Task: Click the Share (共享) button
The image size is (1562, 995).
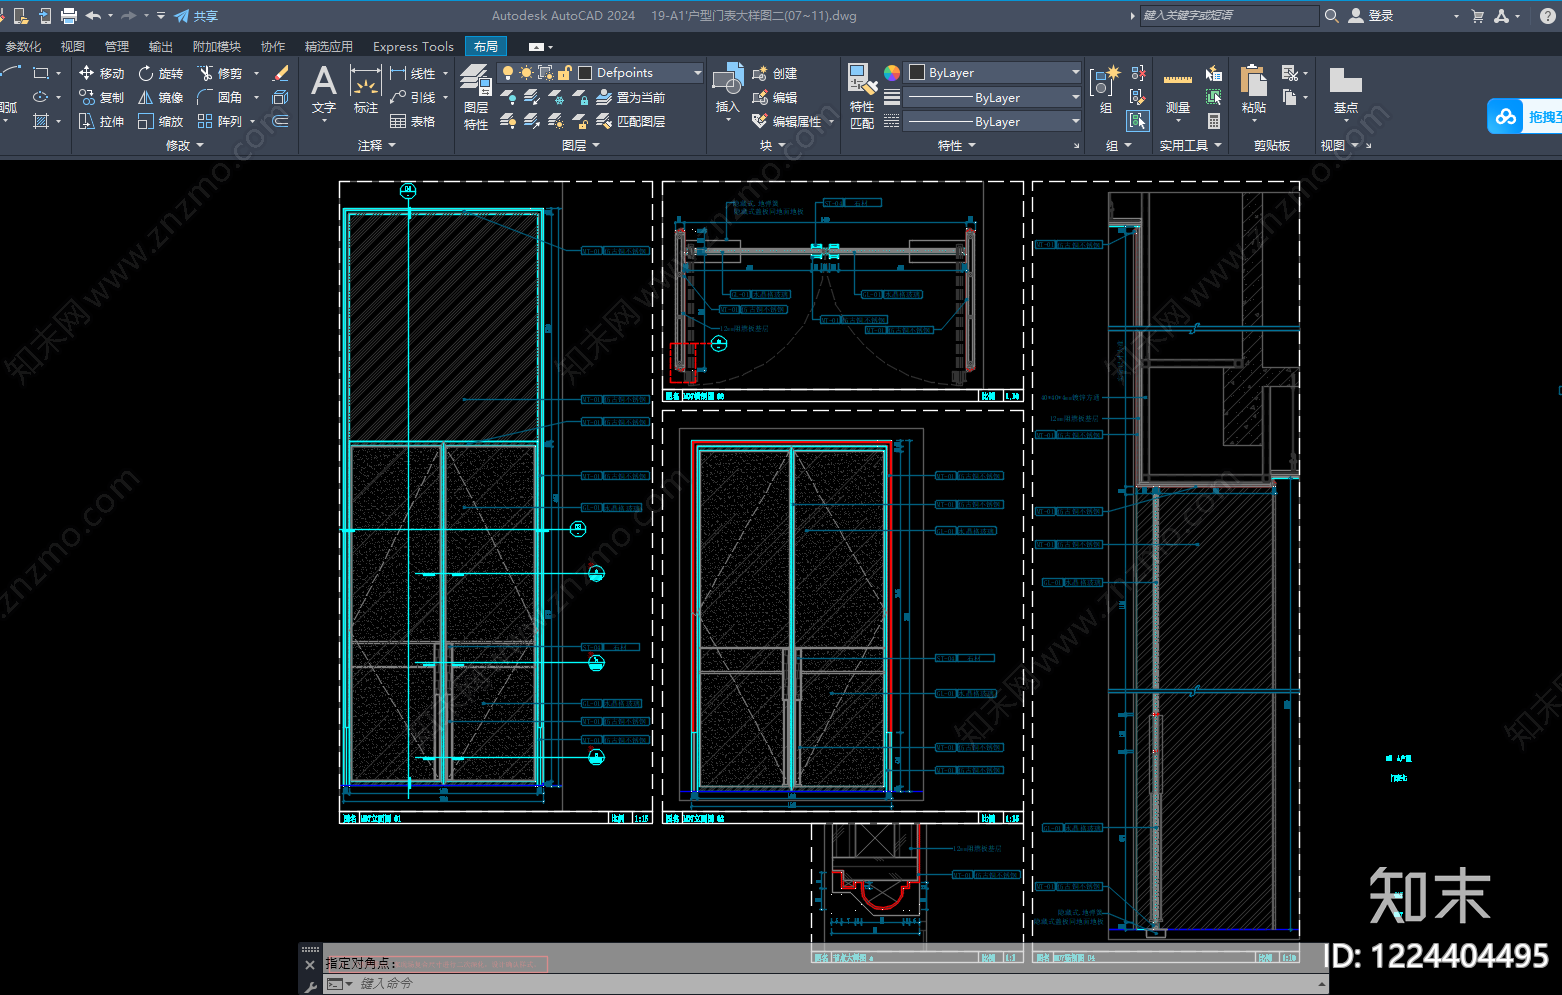Action: [x=196, y=16]
